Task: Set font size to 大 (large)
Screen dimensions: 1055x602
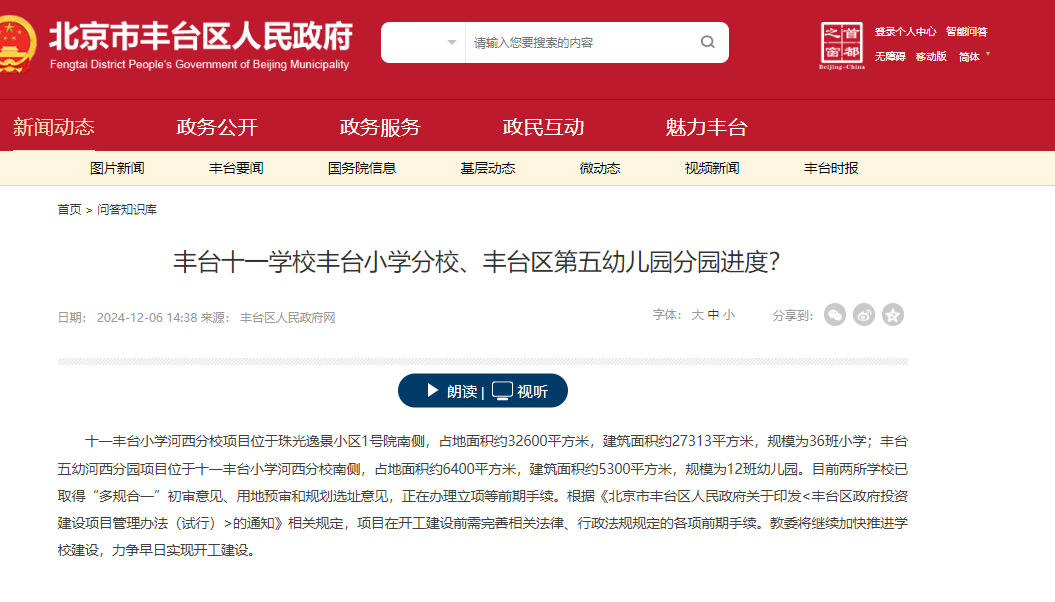Action: tap(697, 315)
